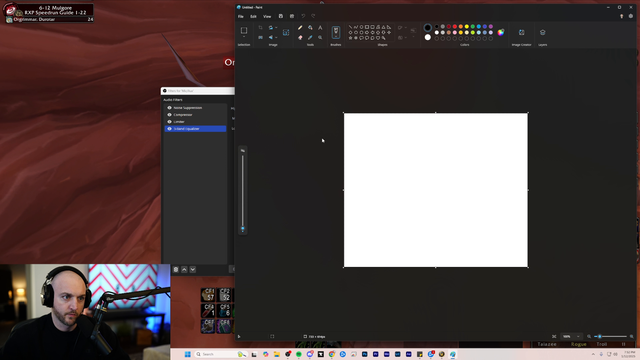Click the zoom out magnifier in status bar
Image resolution: width=640 pixels, height=360 pixels.
[589, 336]
